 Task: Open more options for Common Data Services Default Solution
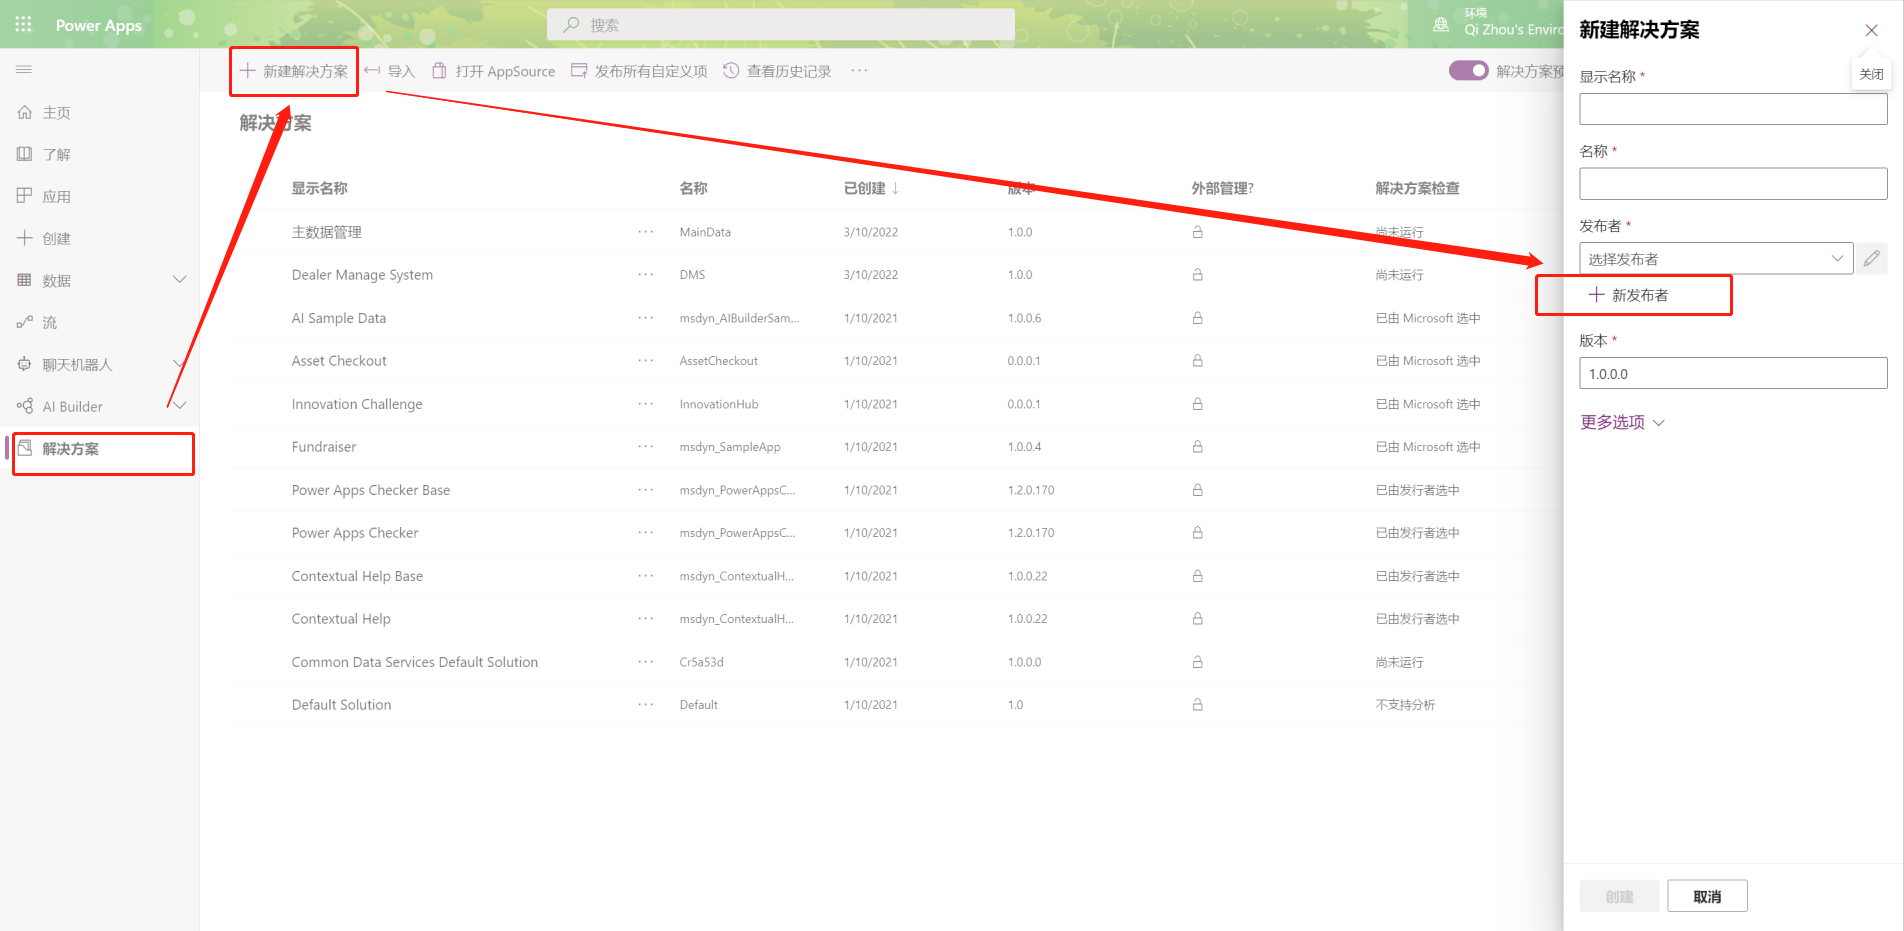(x=646, y=662)
